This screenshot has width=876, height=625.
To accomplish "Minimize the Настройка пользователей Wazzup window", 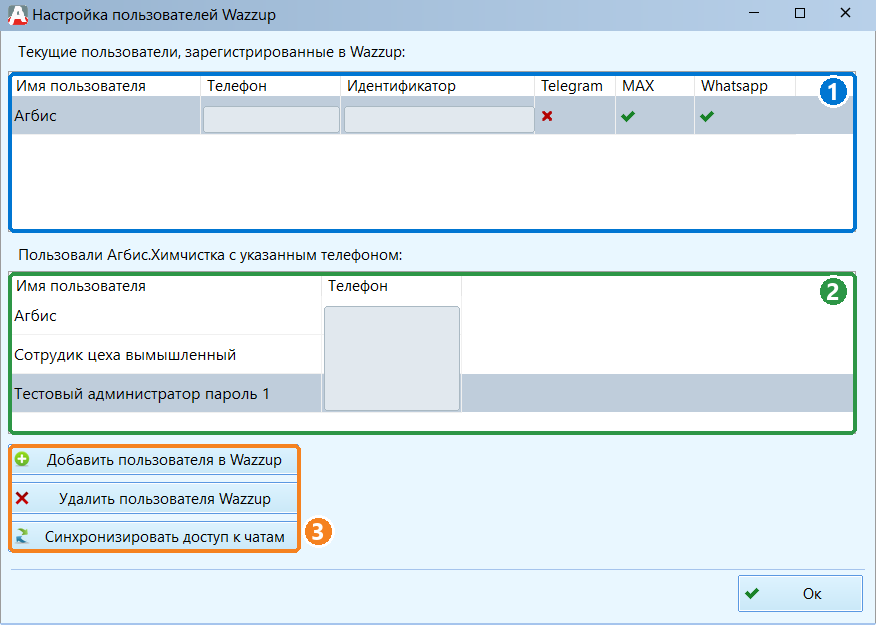I will 755,13.
